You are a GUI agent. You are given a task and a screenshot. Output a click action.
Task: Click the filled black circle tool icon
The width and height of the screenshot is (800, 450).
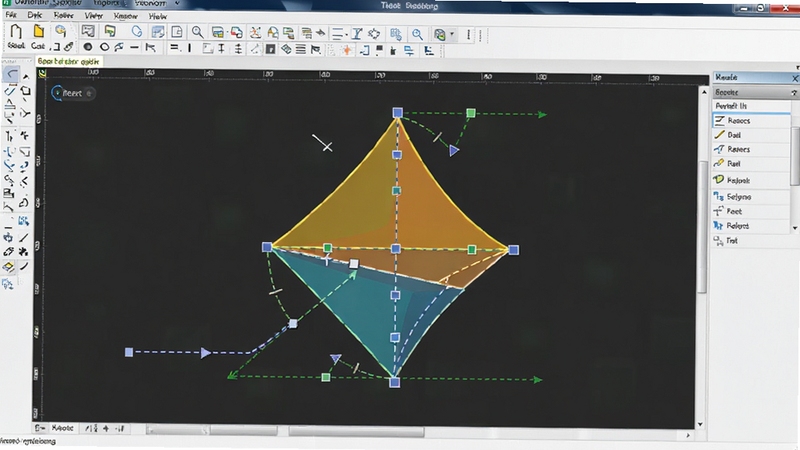(88, 47)
